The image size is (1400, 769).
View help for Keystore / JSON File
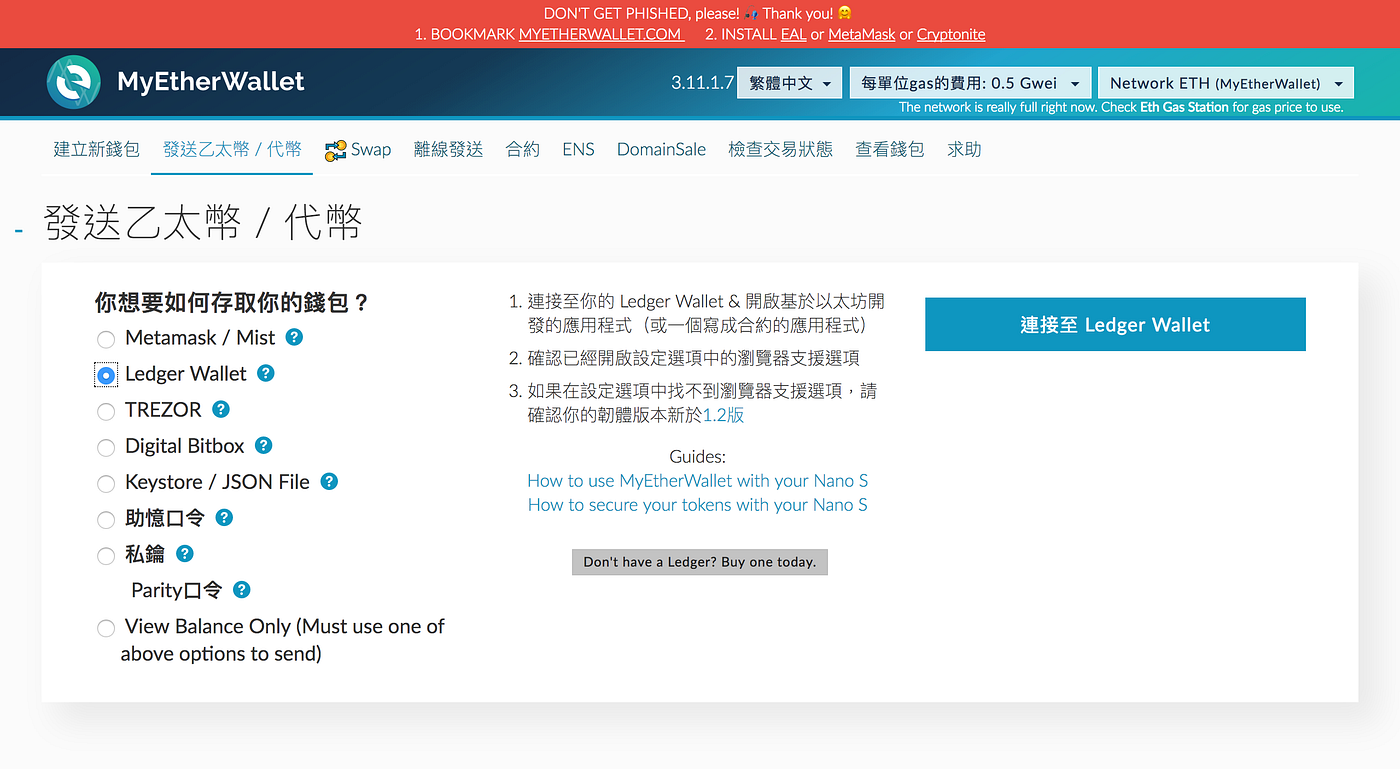click(x=329, y=481)
